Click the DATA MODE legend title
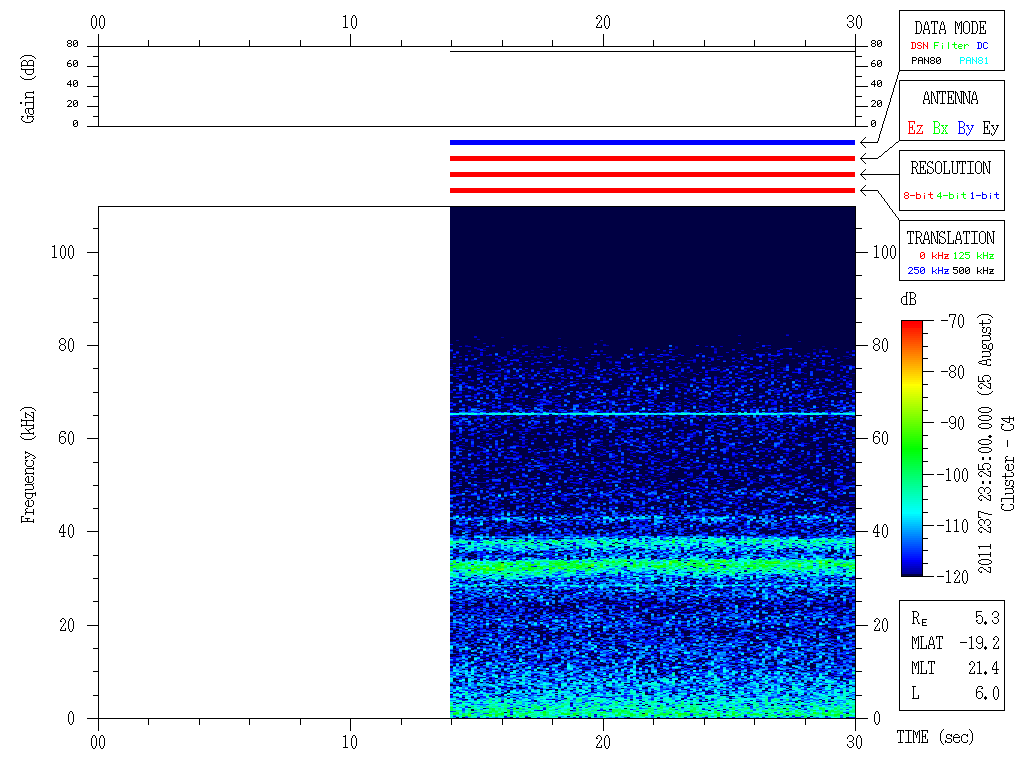Viewport: 1024px width, 768px height. coord(950,28)
